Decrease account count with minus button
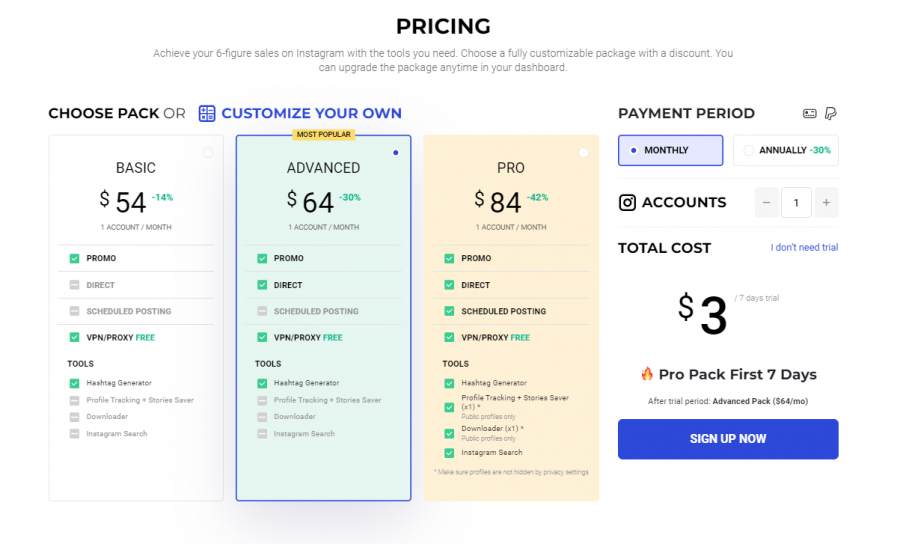 (x=767, y=203)
